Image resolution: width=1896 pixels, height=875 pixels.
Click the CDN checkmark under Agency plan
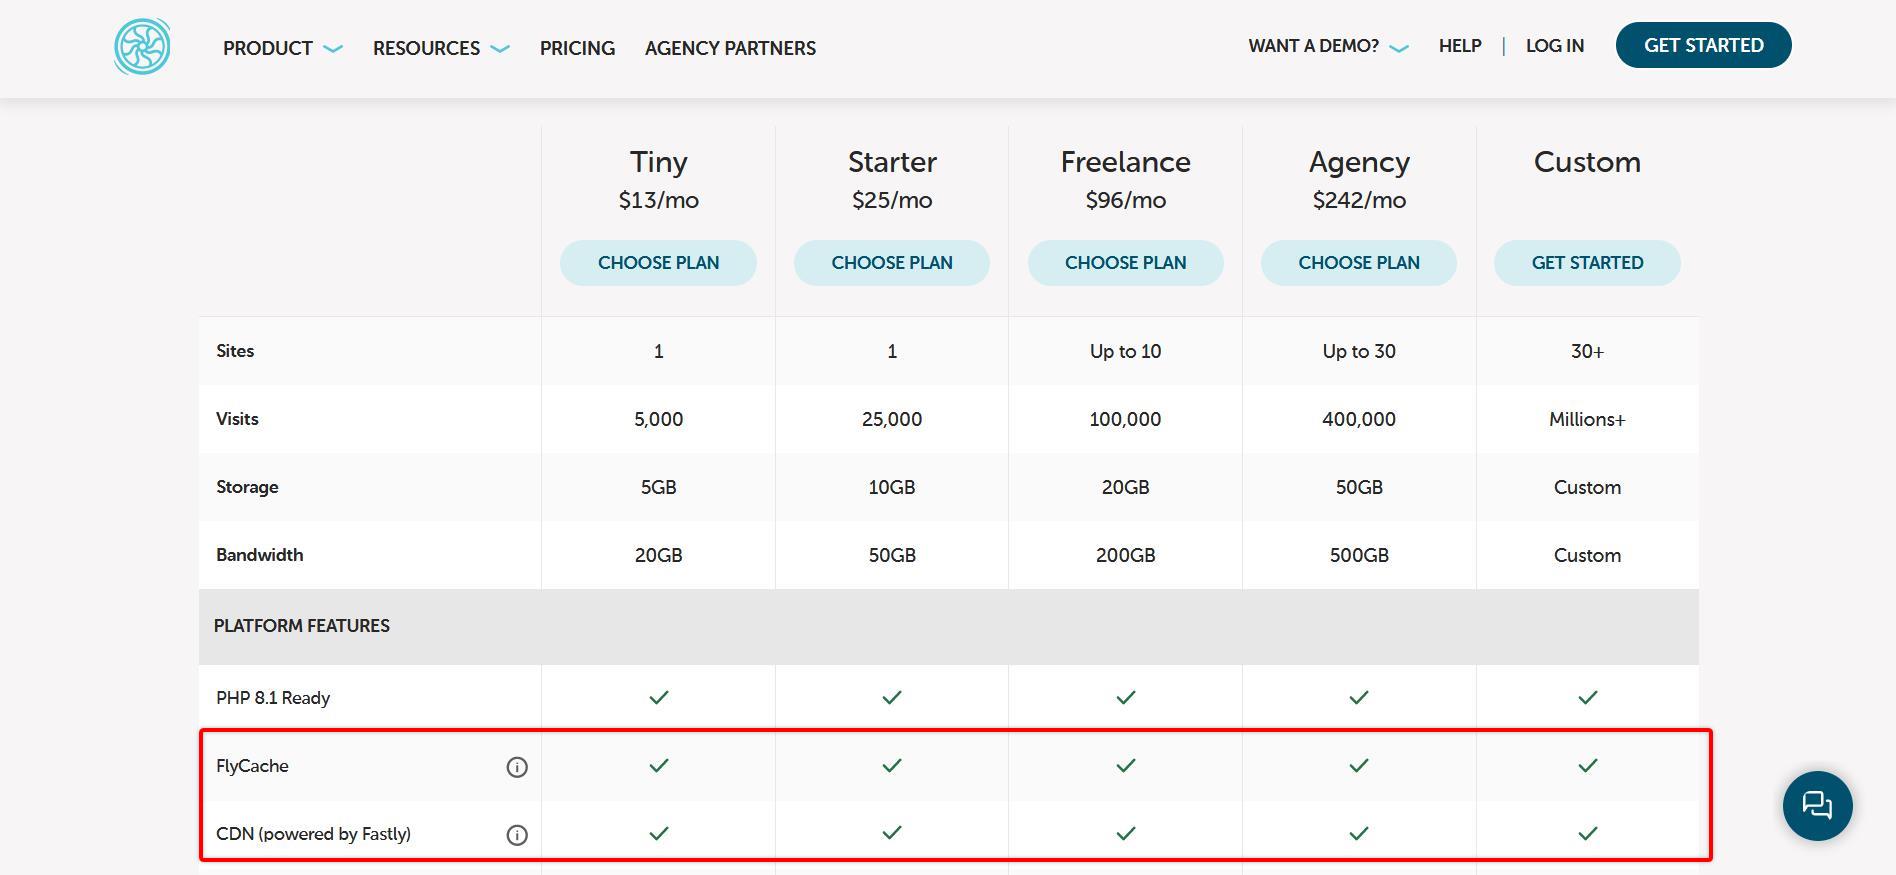tap(1358, 834)
